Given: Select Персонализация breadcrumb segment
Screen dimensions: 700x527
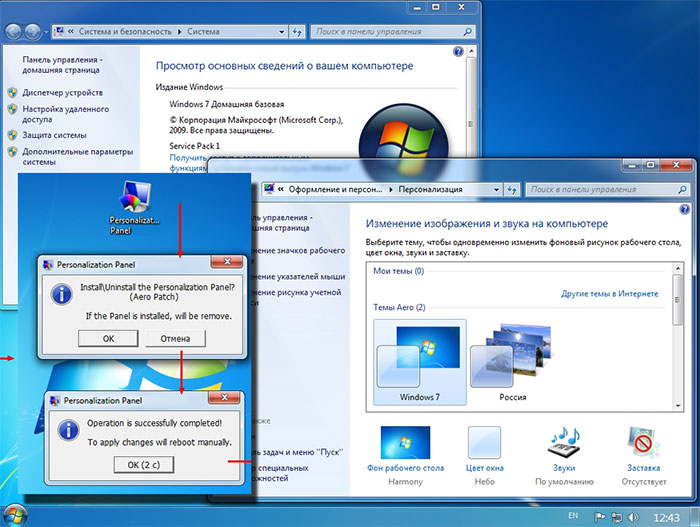Looking at the screenshot, I should 430,189.
